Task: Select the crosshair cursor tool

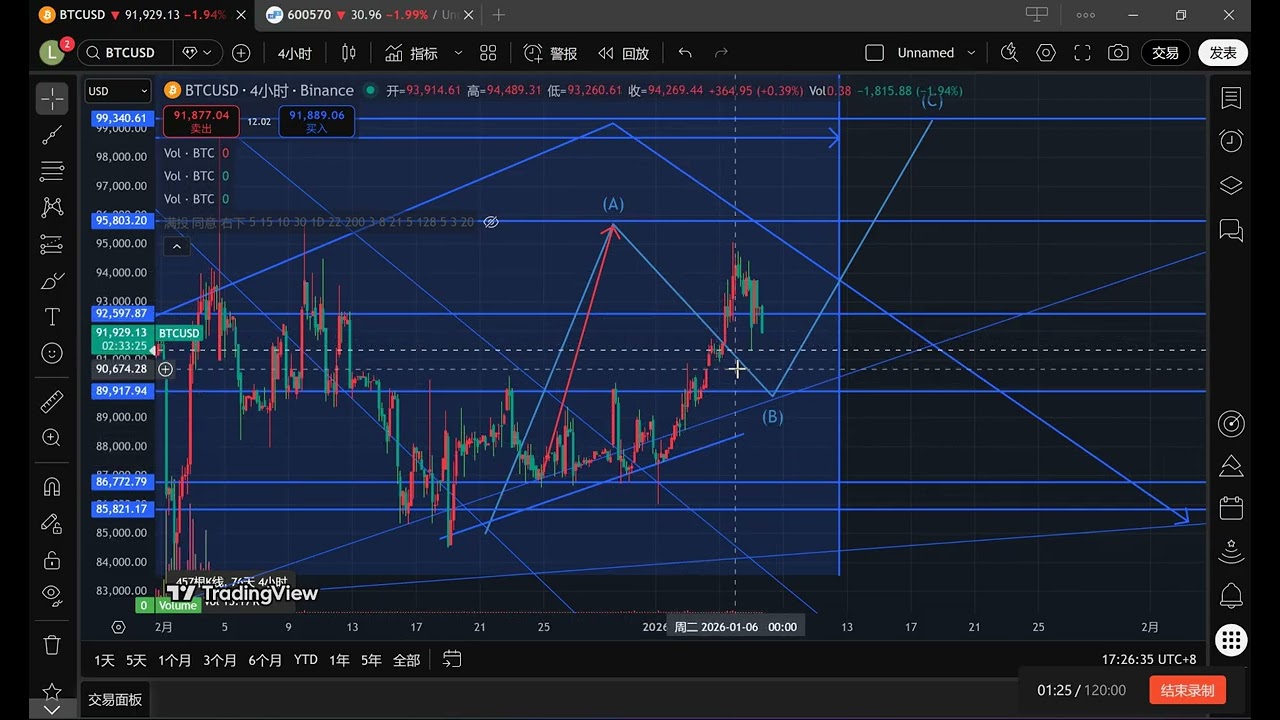Action: (x=52, y=98)
